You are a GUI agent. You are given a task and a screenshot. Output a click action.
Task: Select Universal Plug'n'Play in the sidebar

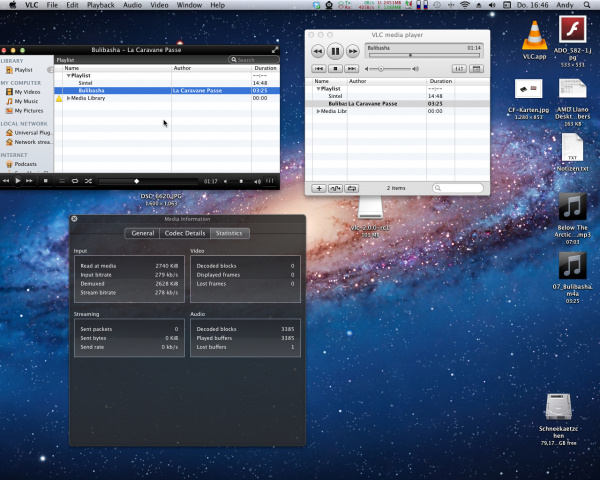pos(29,132)
